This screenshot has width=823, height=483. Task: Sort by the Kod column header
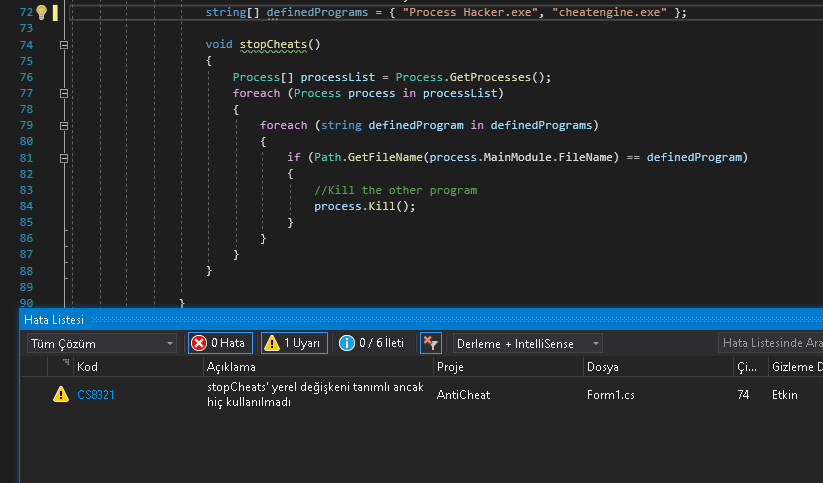point(138,366)
